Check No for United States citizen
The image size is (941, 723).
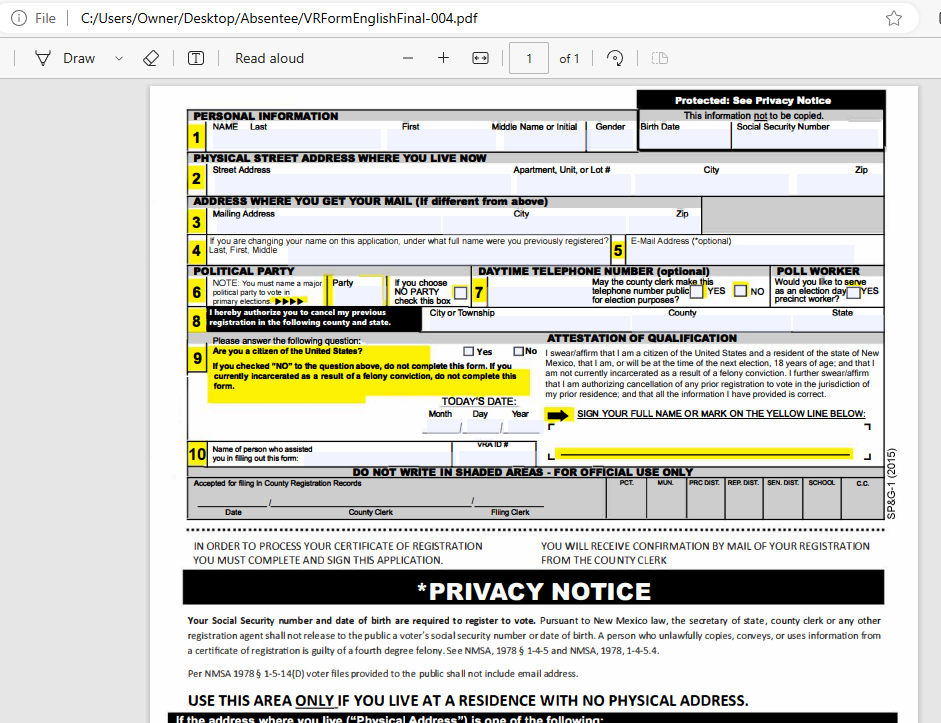(x=518, y=351)
